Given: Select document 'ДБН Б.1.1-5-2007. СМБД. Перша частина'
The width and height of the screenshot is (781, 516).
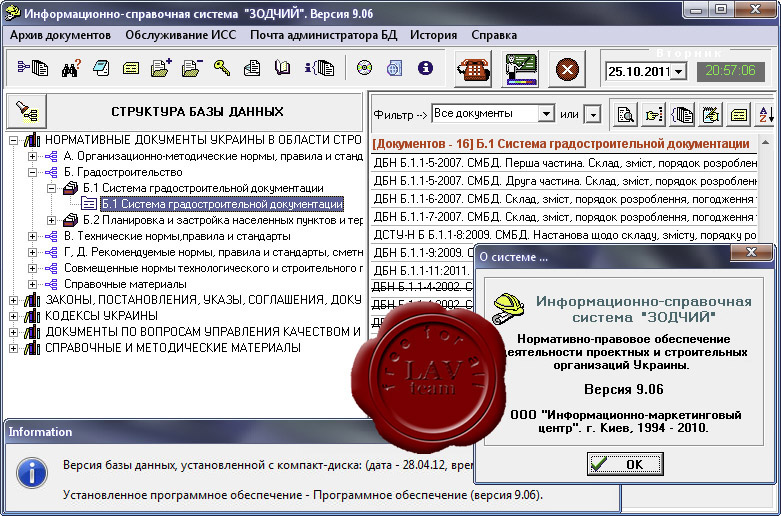Looking at the screenshot, I should [564, 163].
